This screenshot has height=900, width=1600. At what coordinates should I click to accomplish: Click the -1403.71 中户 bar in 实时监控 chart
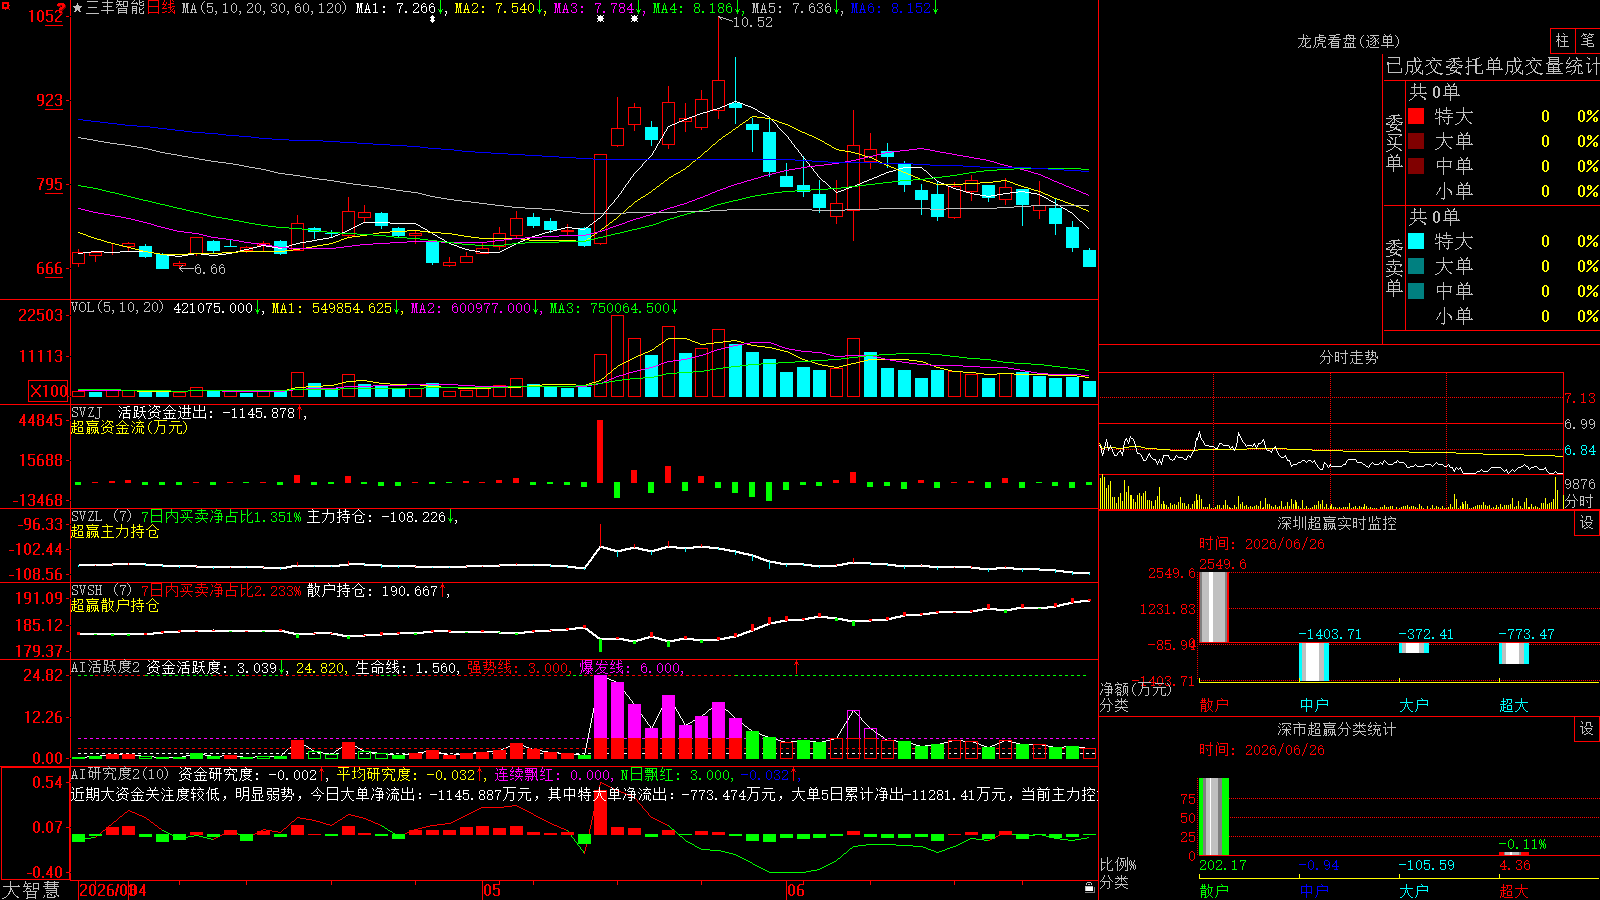(1314, 662)
